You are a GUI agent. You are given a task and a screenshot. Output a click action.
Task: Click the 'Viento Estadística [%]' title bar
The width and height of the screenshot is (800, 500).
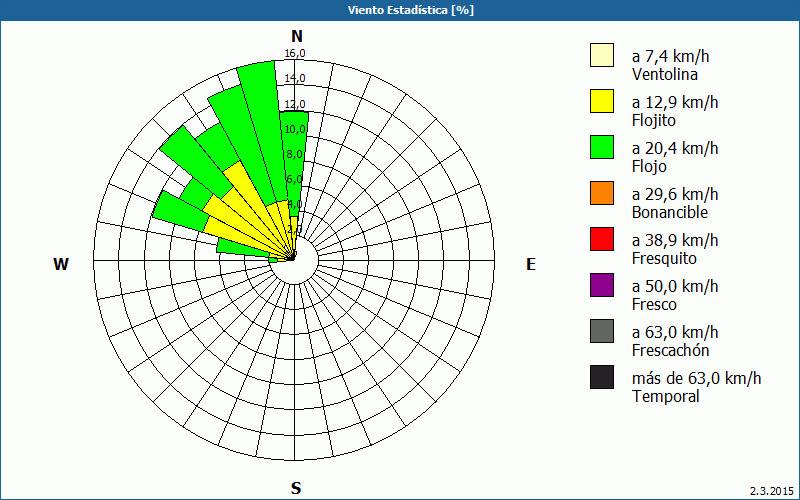pyautogui.click(x=400, y=10)
